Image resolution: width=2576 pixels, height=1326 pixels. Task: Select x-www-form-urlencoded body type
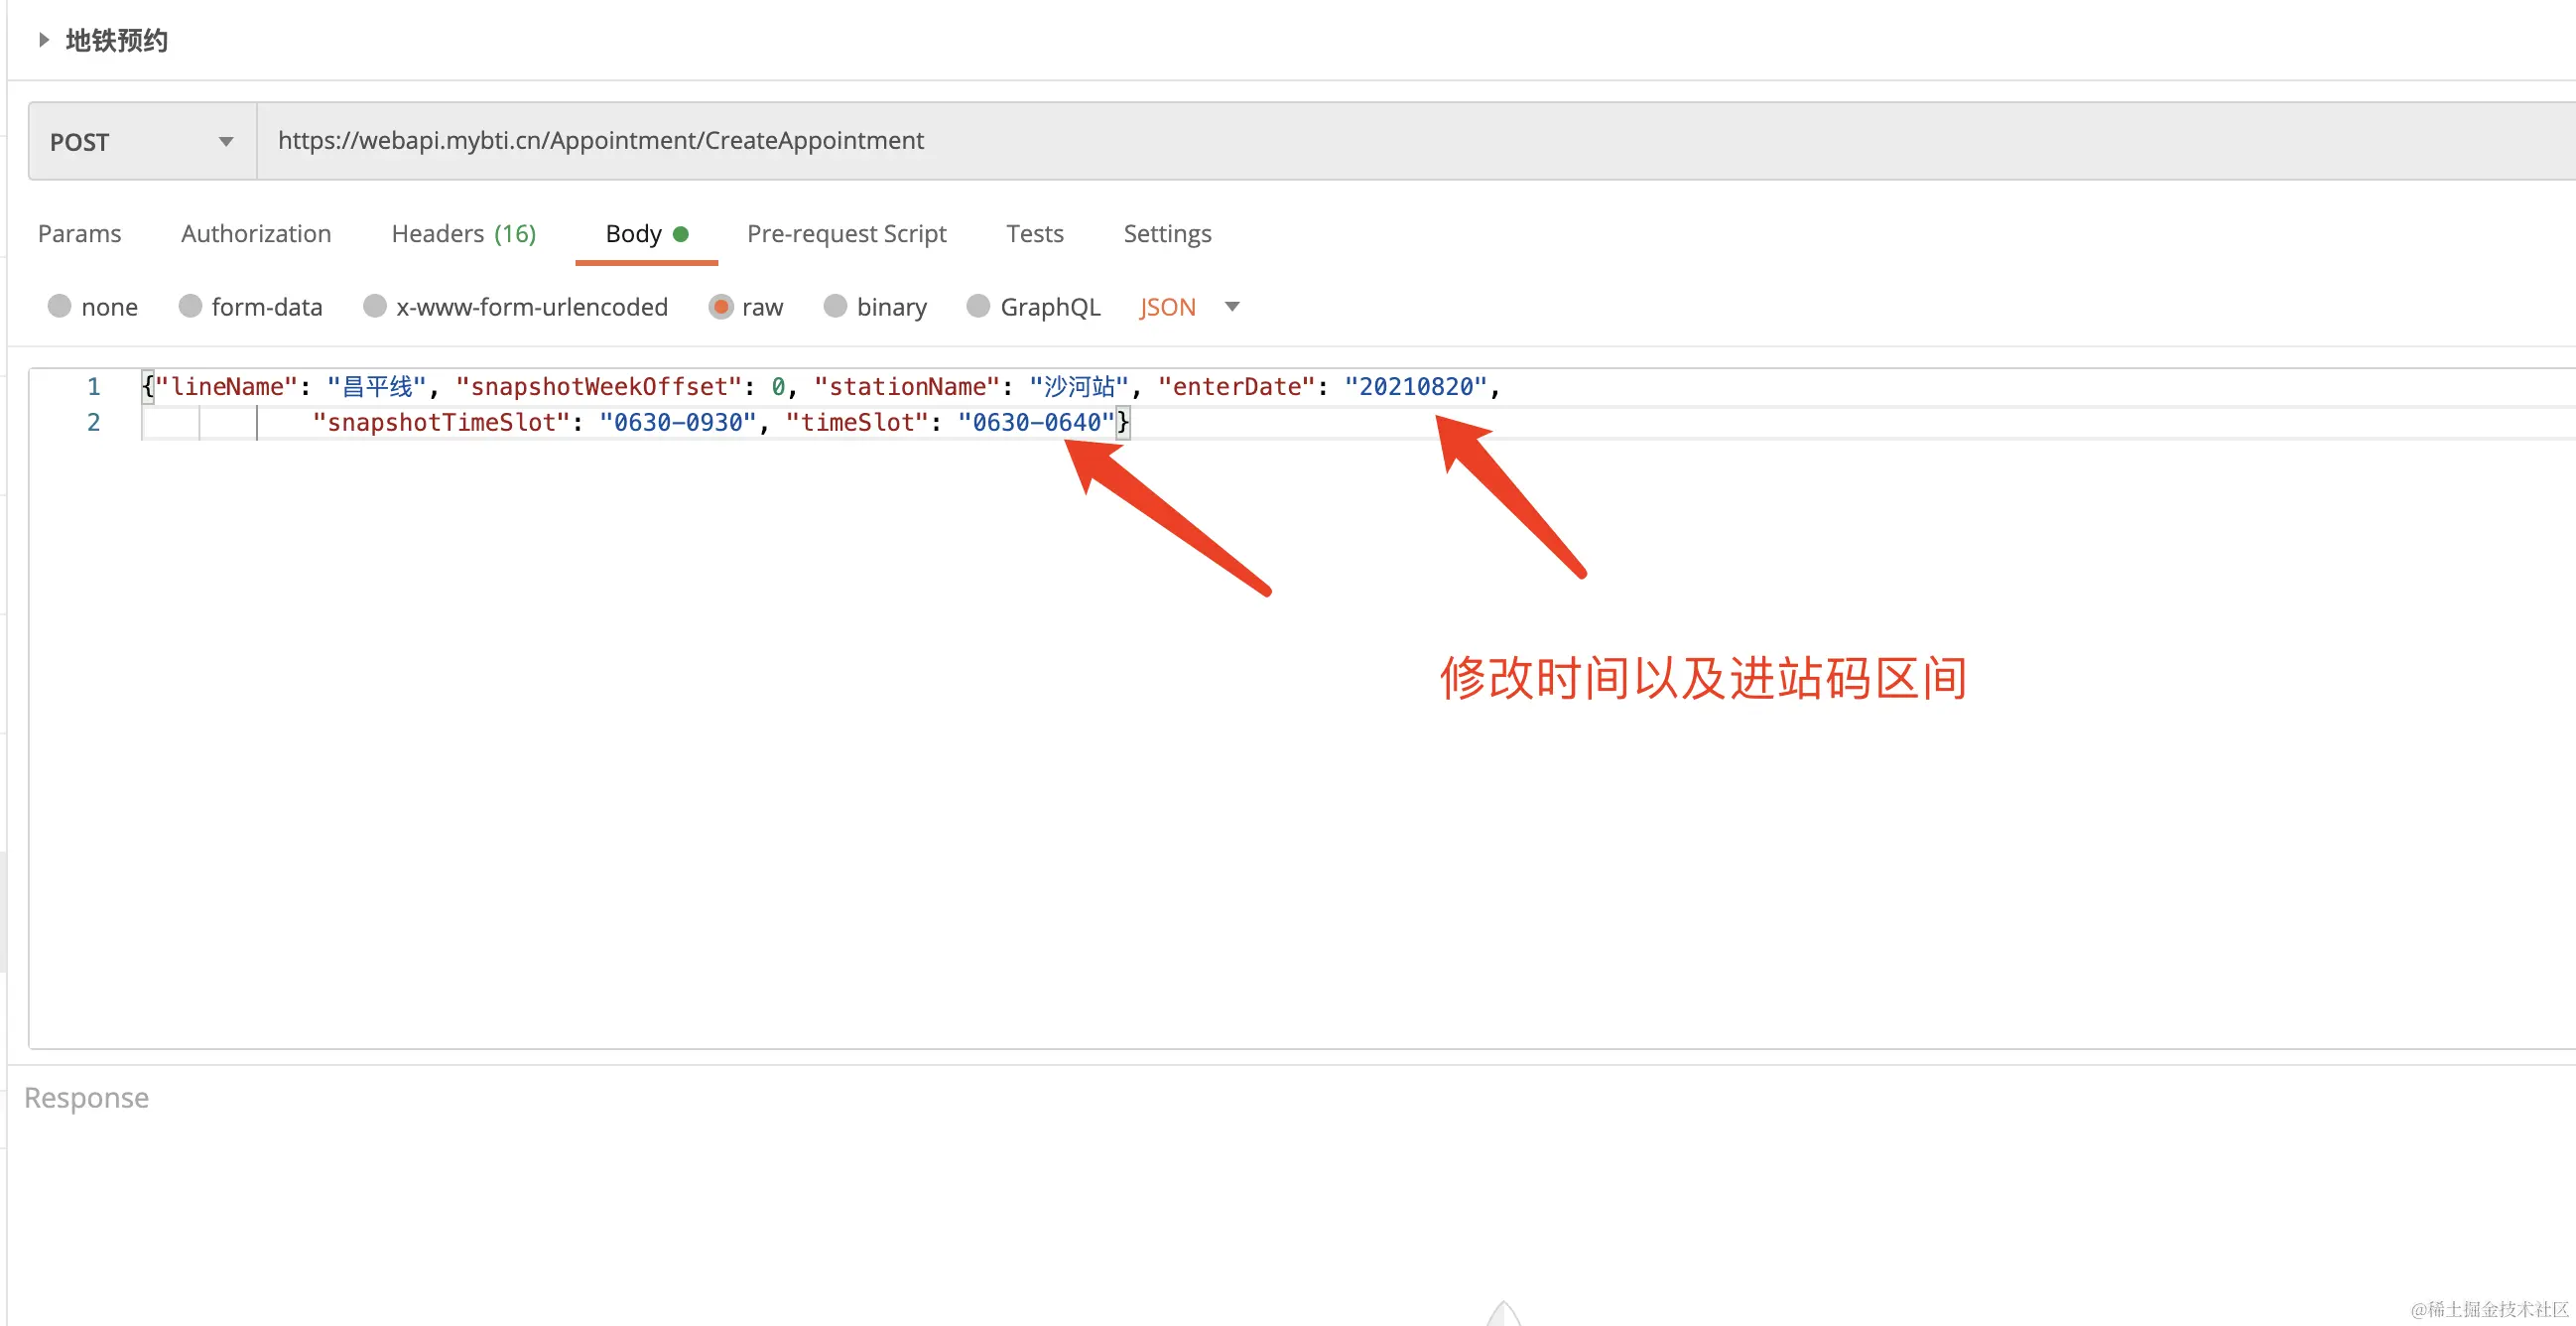pyautogui.click(x=375, y=306)
